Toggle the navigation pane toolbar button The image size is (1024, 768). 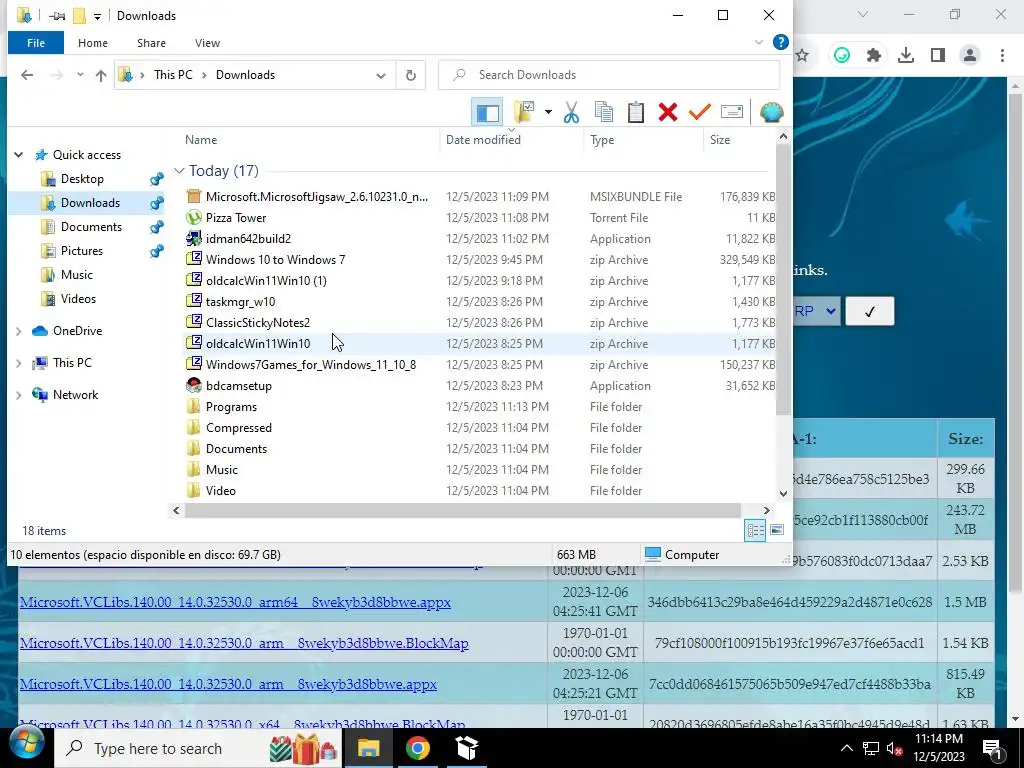(487, 112)
